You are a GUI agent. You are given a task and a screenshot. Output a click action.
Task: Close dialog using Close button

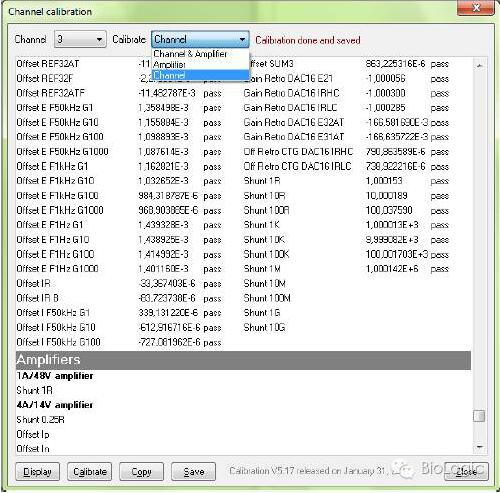[466, 471]
